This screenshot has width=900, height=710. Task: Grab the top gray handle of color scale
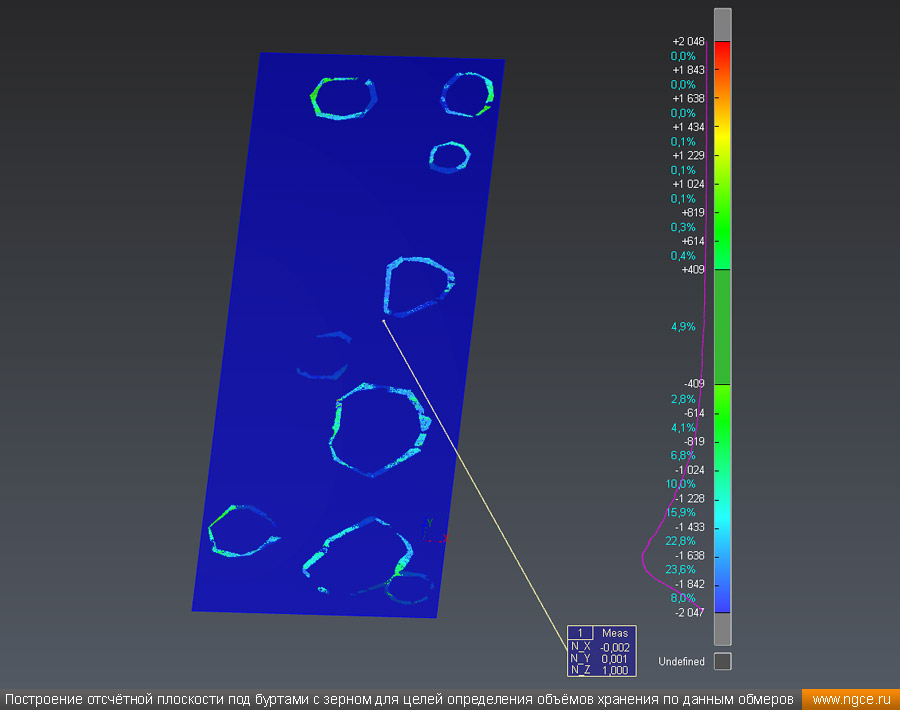(722, 24)
